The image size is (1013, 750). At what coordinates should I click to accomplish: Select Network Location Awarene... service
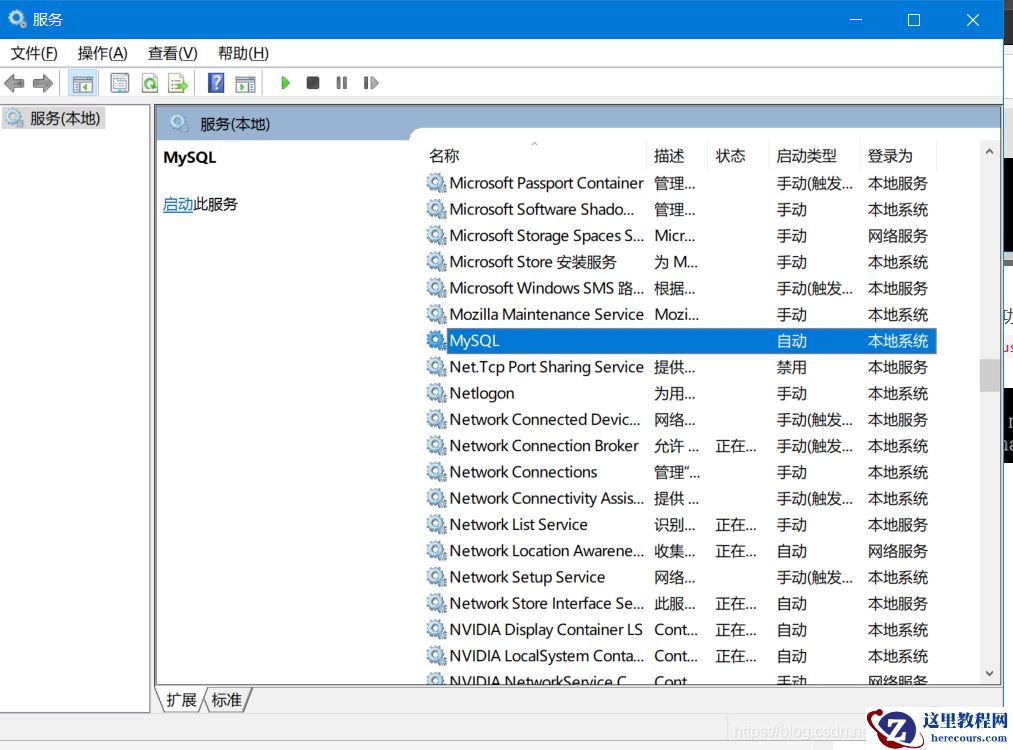[680, 551]
